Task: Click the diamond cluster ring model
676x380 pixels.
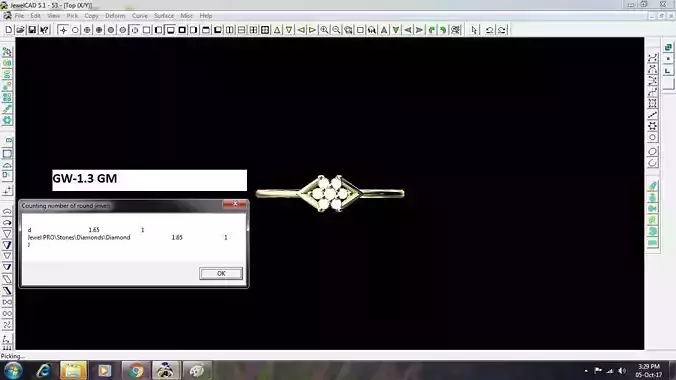Action: point(330,194)
